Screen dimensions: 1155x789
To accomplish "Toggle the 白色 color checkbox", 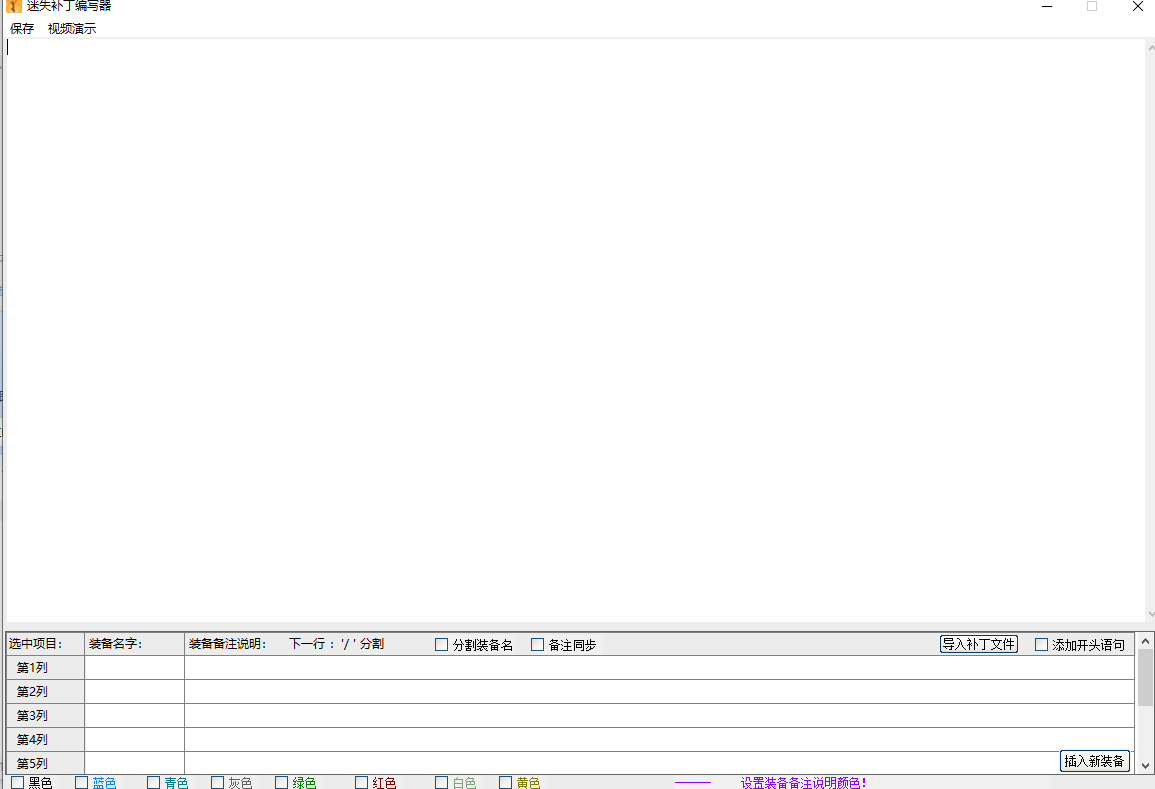I will 442,782.
